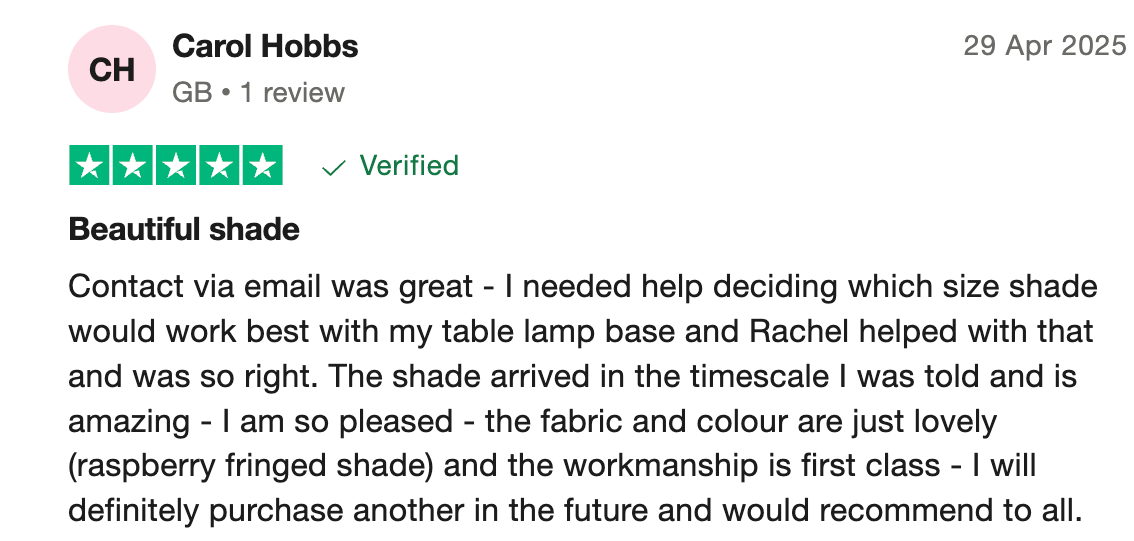Click the GB country label
This screenshot has width=1134, height=541.
(192, 93)
